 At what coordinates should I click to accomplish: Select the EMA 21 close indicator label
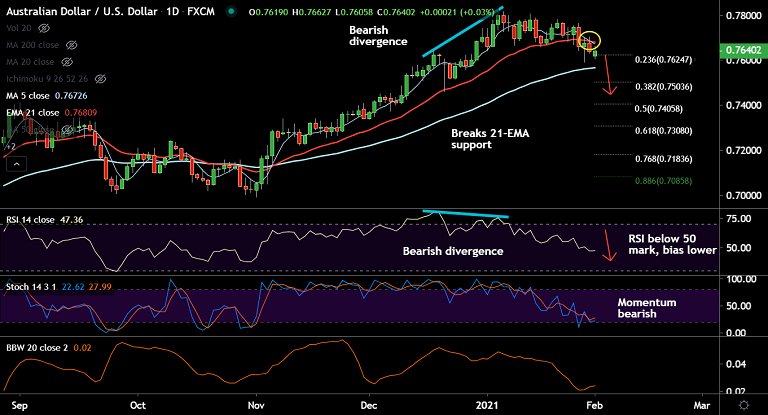(32, 113)
